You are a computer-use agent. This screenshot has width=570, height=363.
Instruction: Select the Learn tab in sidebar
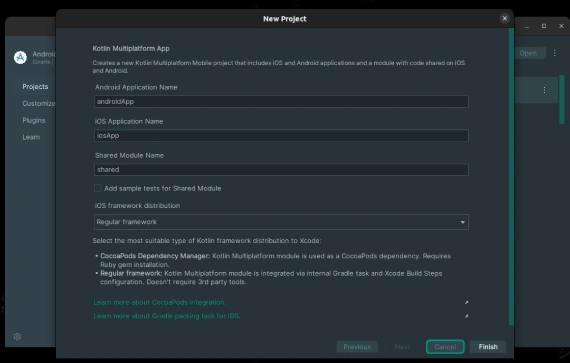pos(31,137)
